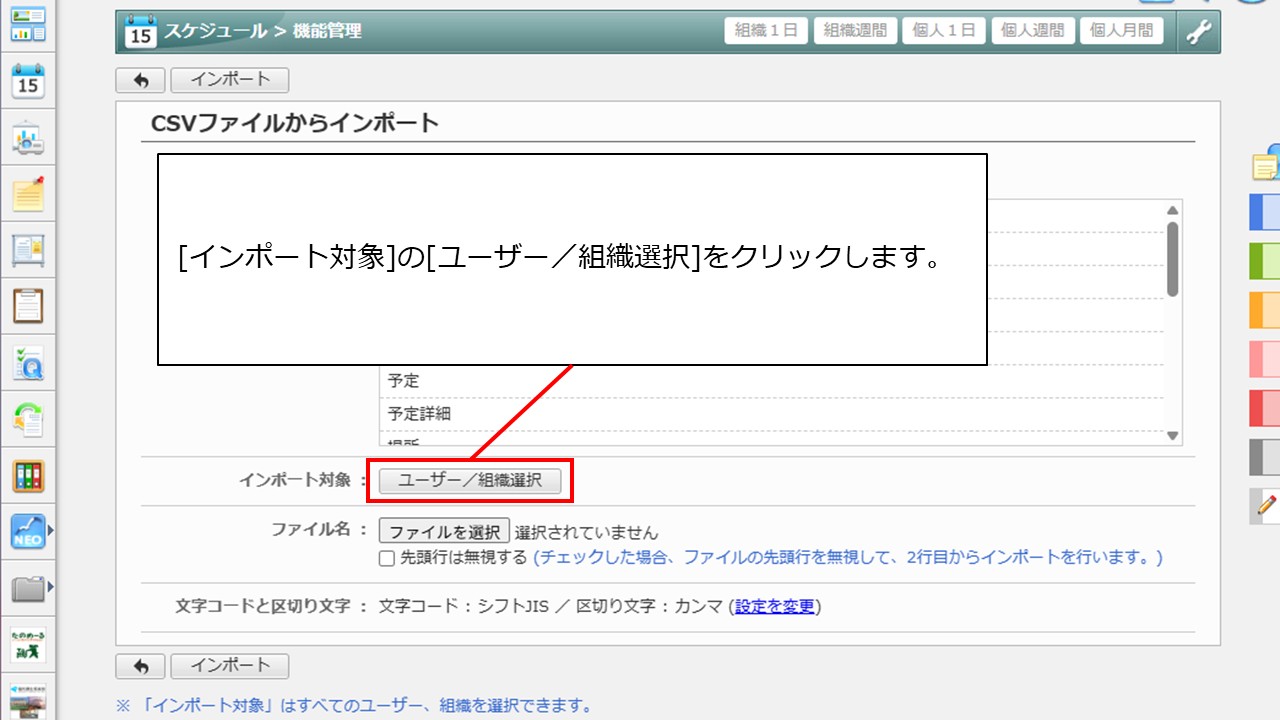Click the yellow sticky memo sidebar icon

tap(28, 192)
